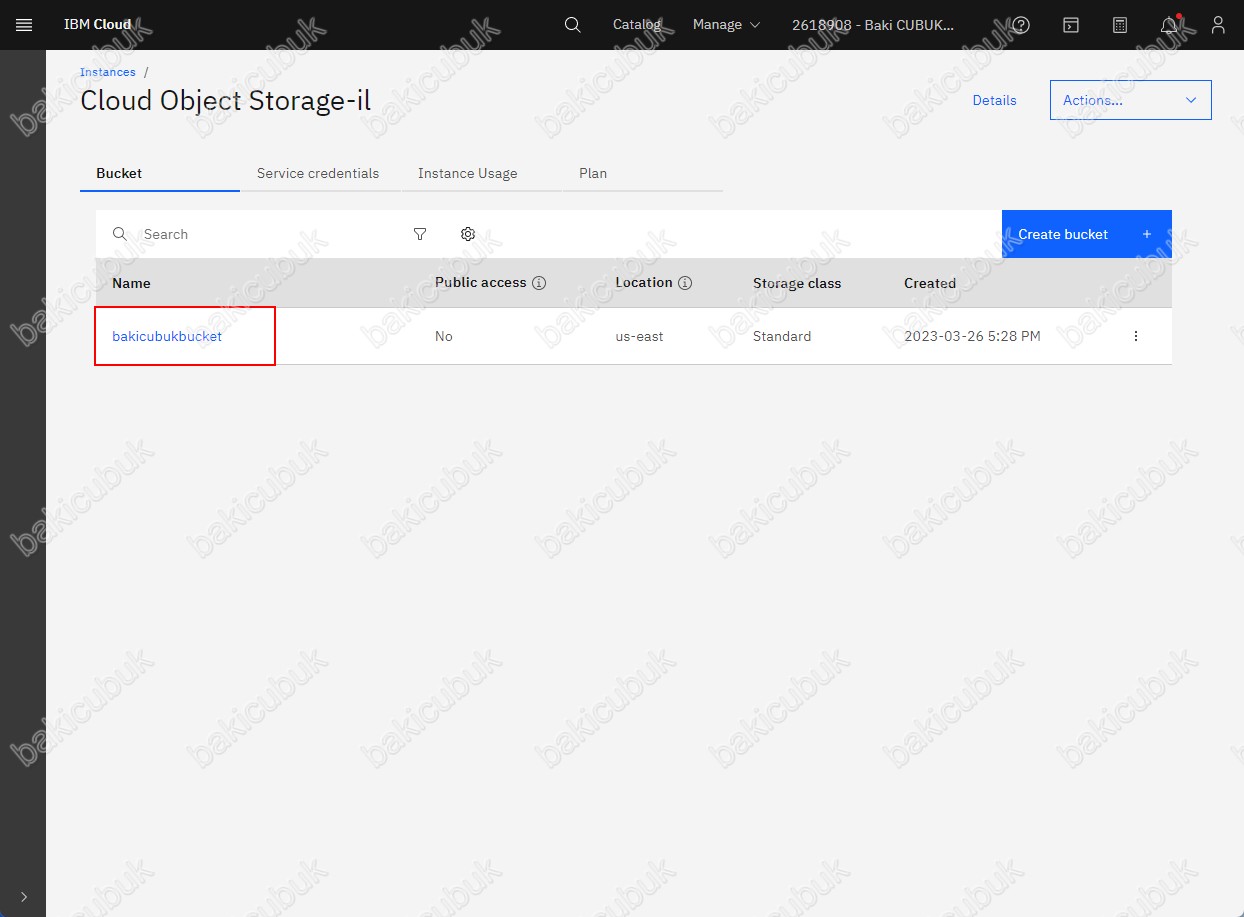This screenshot has width=1244, height=917.
Task: Click the 'Standard' storage class cell
Action: [x=782, y=336]
